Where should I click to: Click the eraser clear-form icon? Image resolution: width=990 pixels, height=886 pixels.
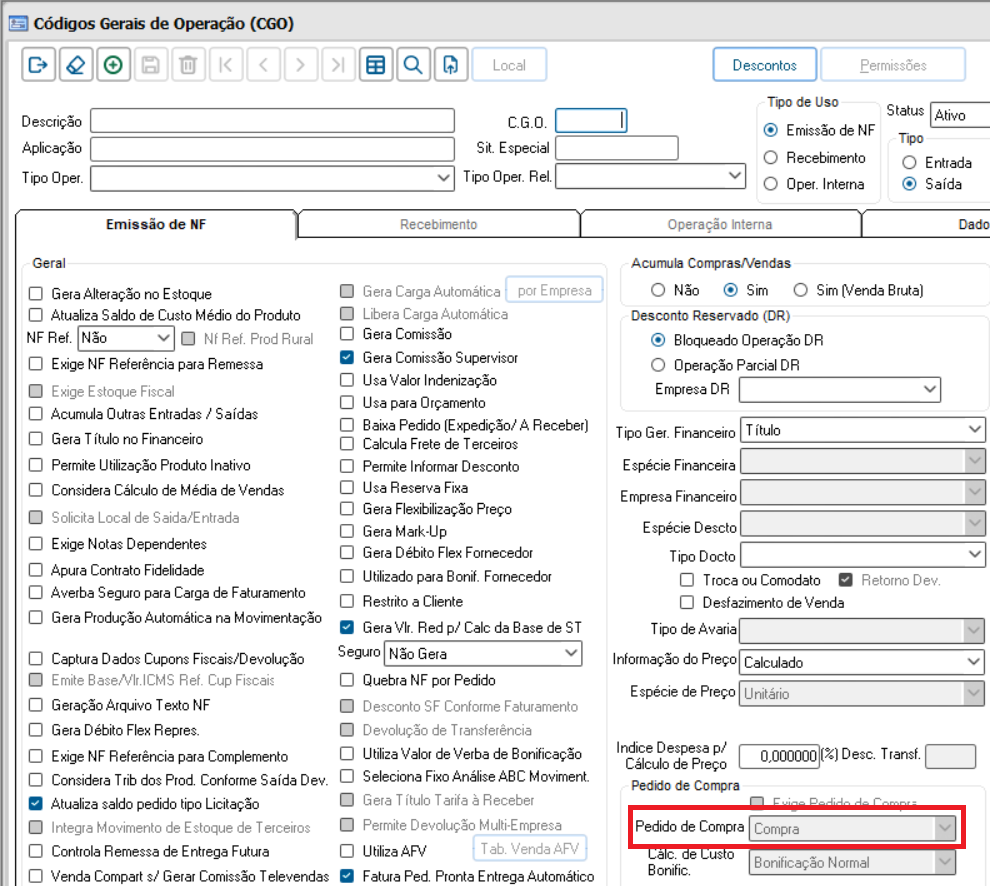pos(76,64)
